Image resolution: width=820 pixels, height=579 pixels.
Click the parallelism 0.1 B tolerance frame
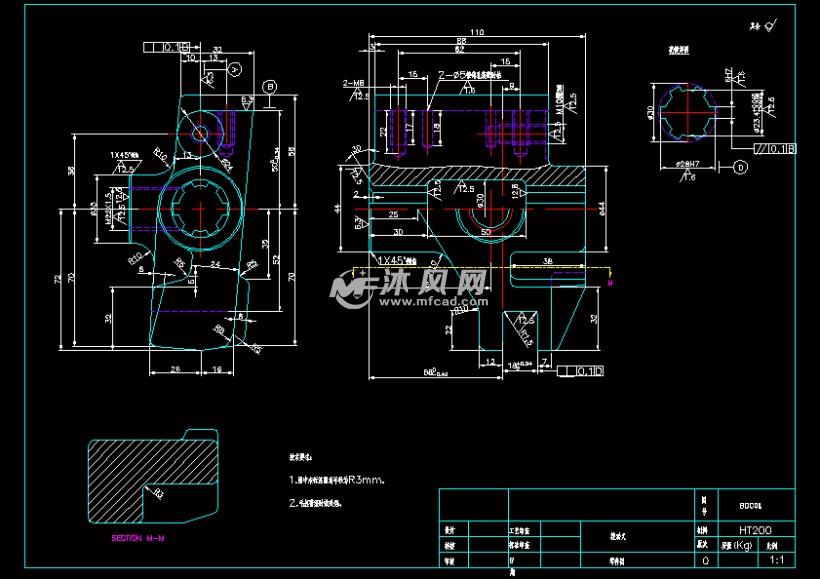pos(775,149)
